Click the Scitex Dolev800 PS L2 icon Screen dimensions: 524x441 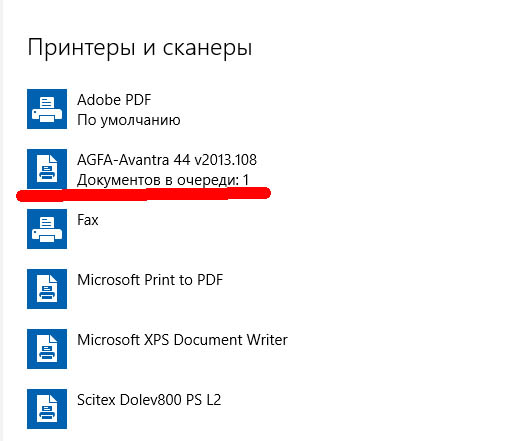point(47,409)
